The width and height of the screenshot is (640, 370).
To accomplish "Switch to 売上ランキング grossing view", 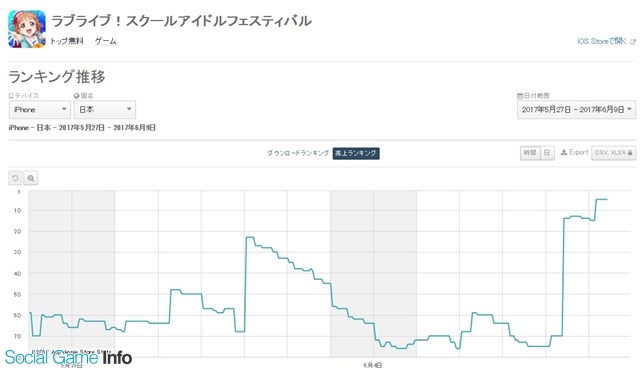I will click(x=356, y=153).
